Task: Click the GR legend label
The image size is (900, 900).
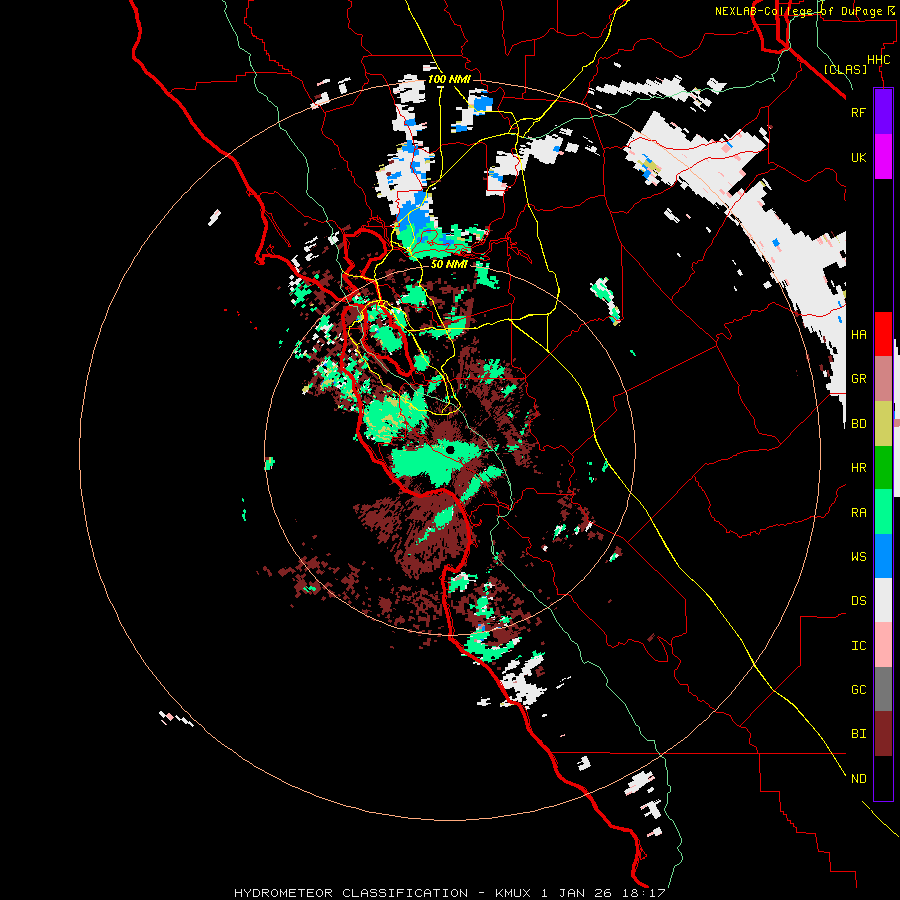Action: tap(858, 379)
